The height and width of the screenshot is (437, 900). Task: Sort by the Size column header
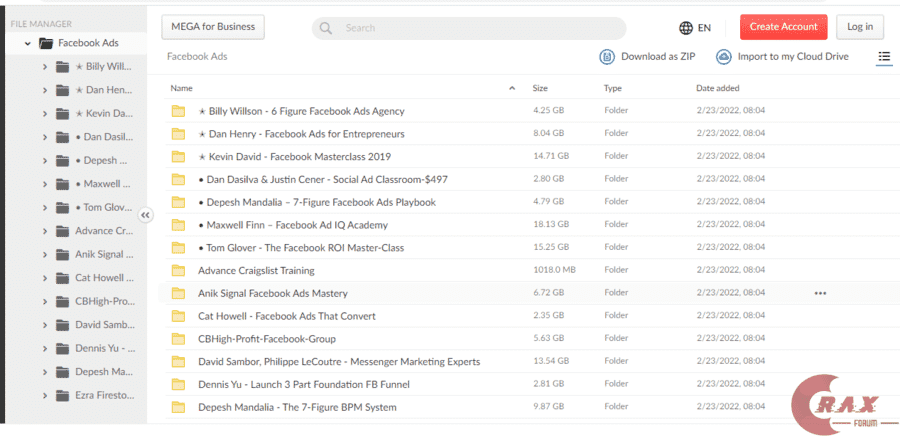pos(540,88)
